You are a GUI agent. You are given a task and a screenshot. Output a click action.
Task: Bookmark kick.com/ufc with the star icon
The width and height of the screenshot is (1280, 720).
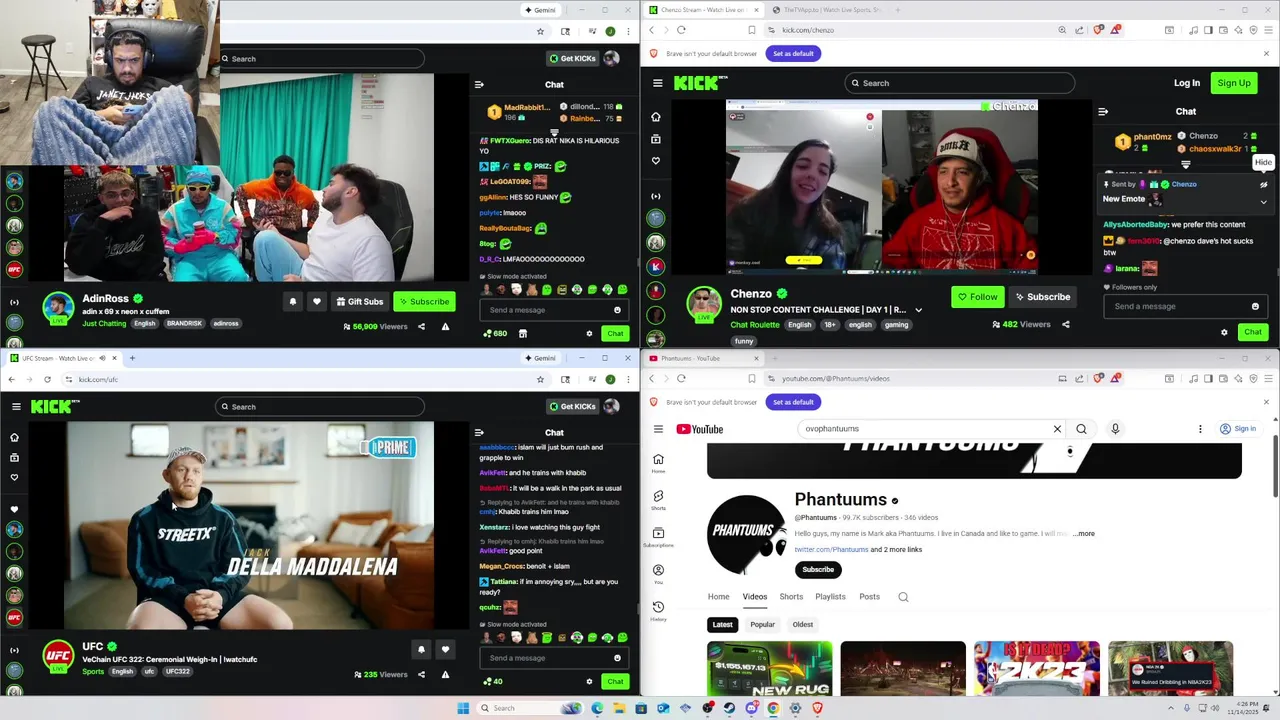click(540, 379)
